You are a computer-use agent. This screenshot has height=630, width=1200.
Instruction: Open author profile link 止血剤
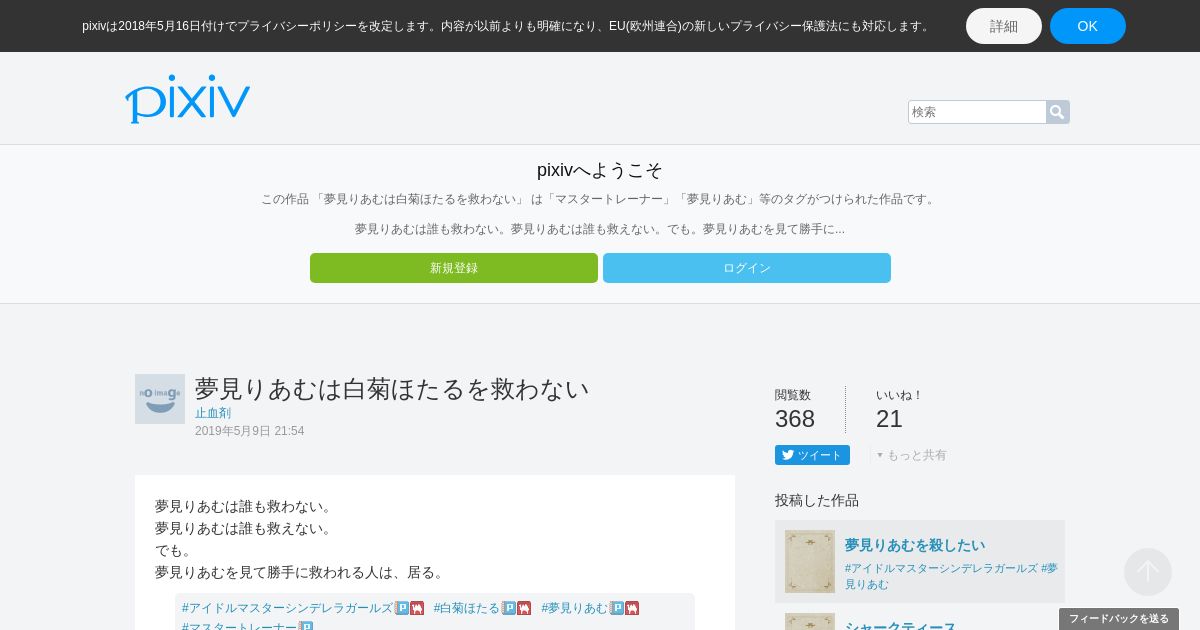[213, 413]
